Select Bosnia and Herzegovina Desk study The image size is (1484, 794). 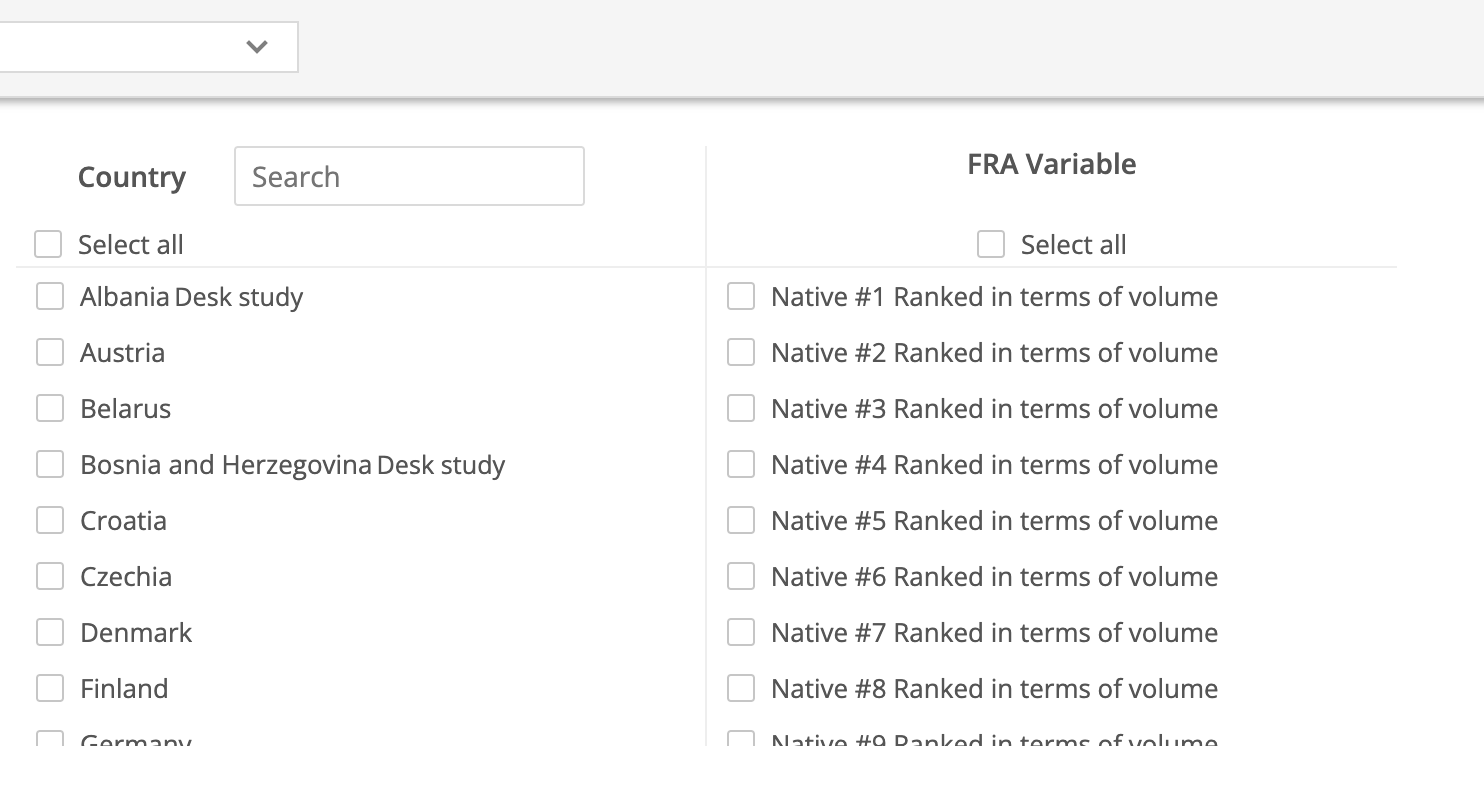coord(49,464)
